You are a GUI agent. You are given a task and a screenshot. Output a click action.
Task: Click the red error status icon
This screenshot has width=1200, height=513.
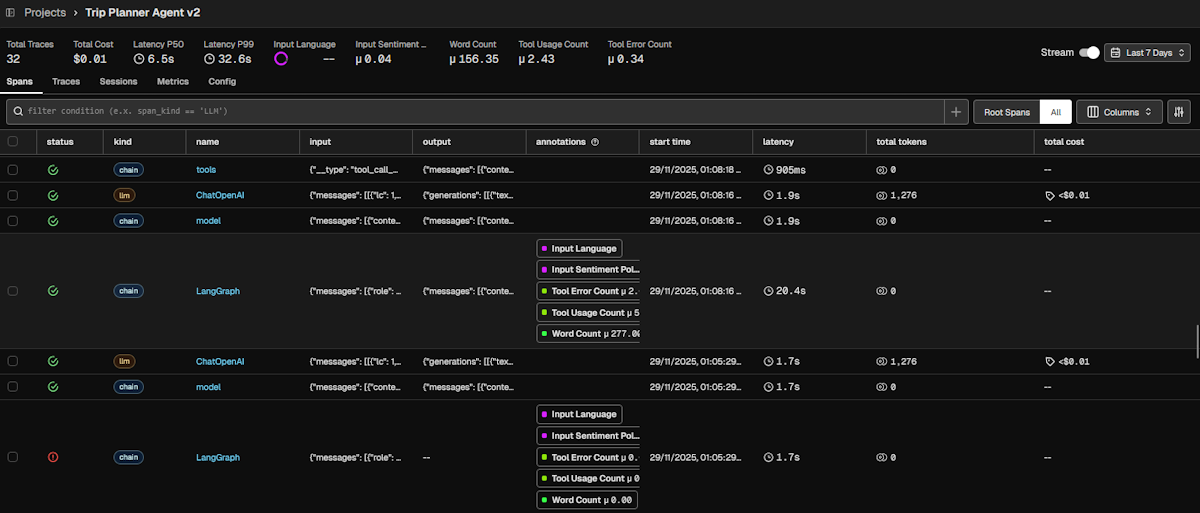(x=53, y=457)
